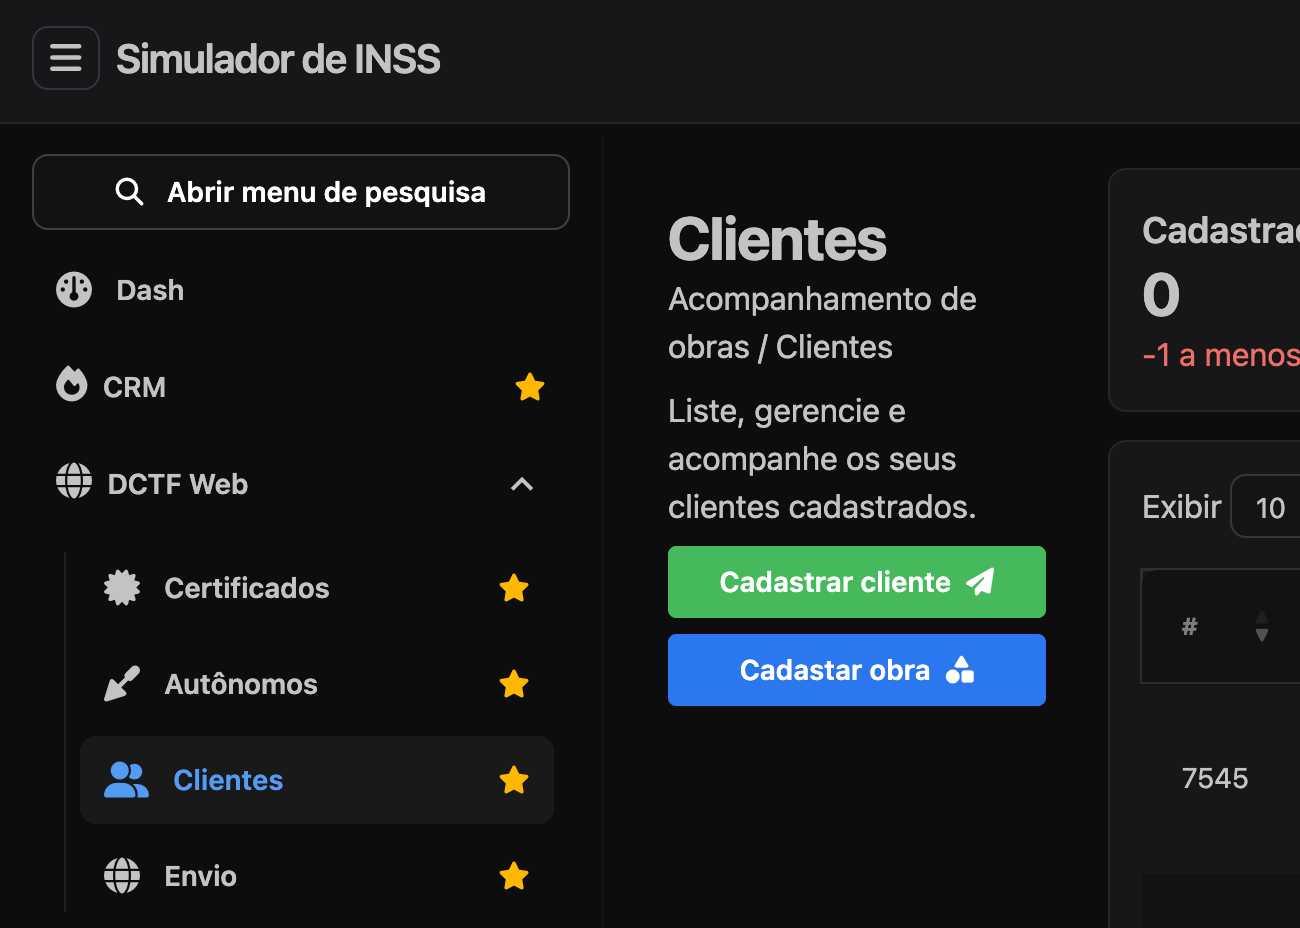1300x928 pixels.
Task: Click the Clientes people icon
Action: [x=126, y=780]
